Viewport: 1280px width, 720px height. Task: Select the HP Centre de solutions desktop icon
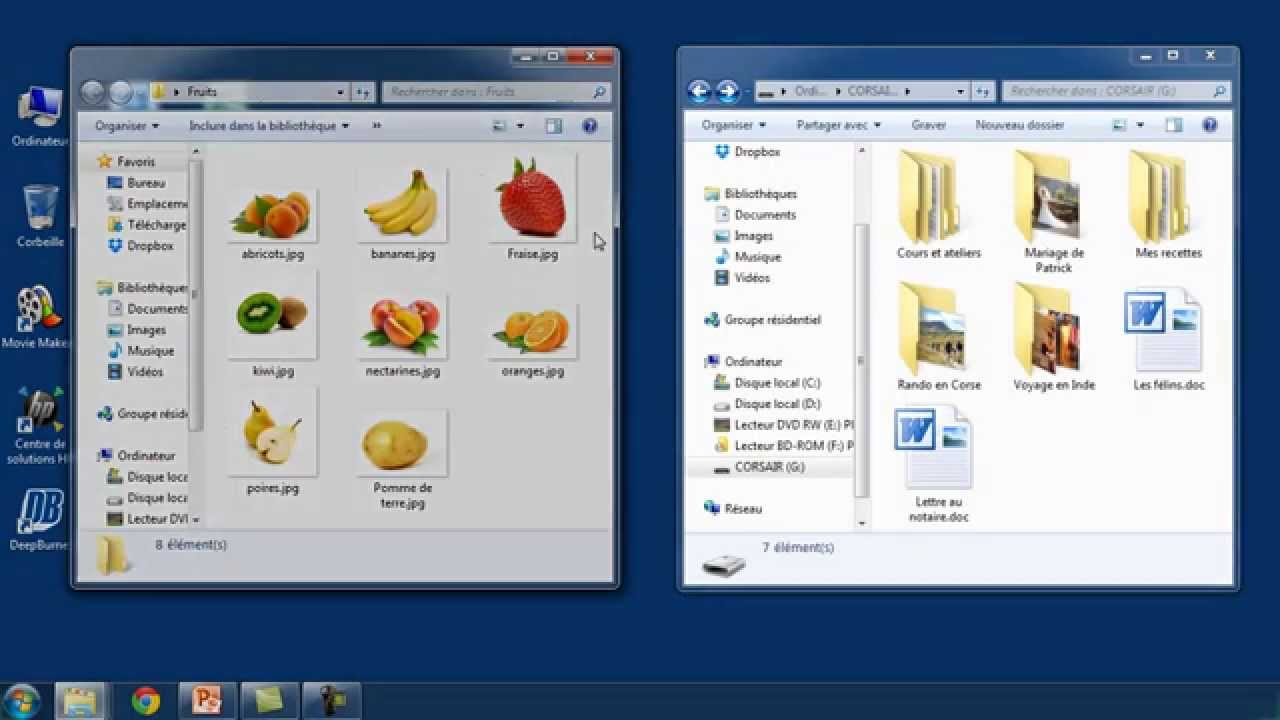tap(38, 427)
